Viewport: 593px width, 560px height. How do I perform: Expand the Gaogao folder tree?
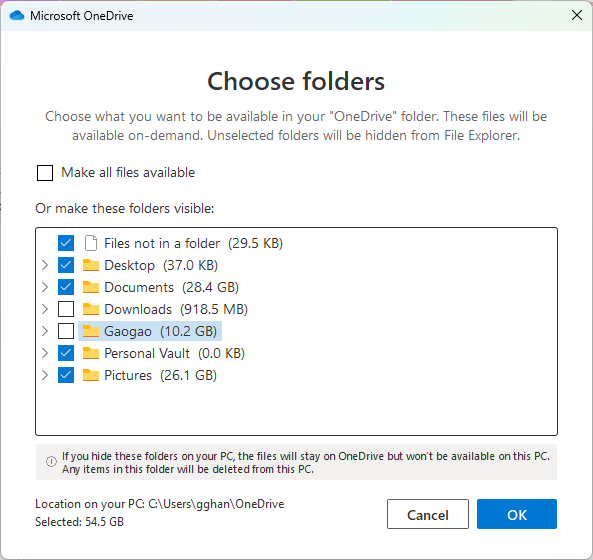coord(45,331)
